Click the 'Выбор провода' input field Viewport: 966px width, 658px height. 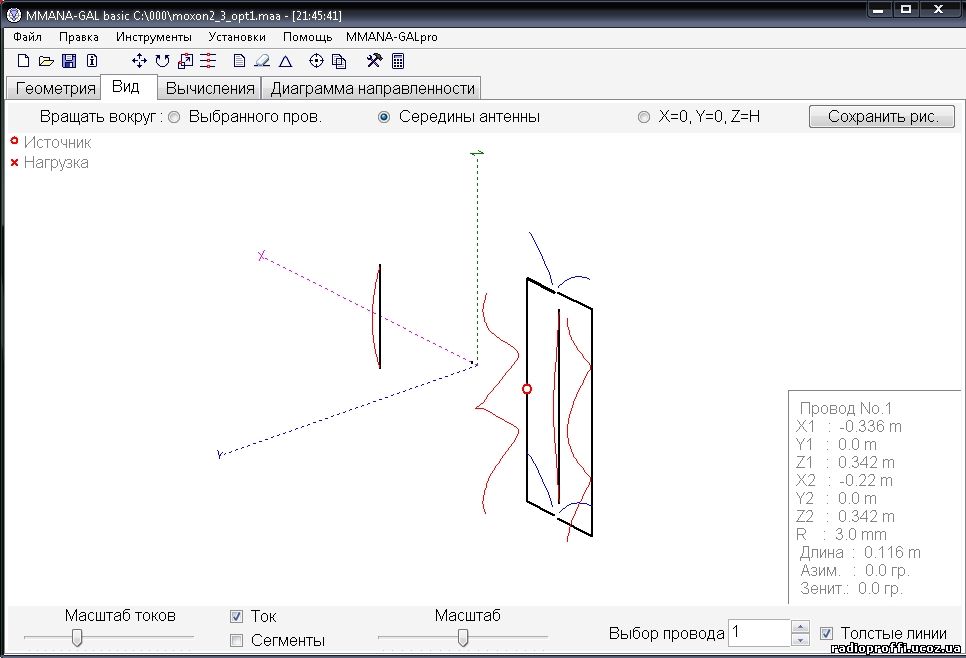click(759, 633)
